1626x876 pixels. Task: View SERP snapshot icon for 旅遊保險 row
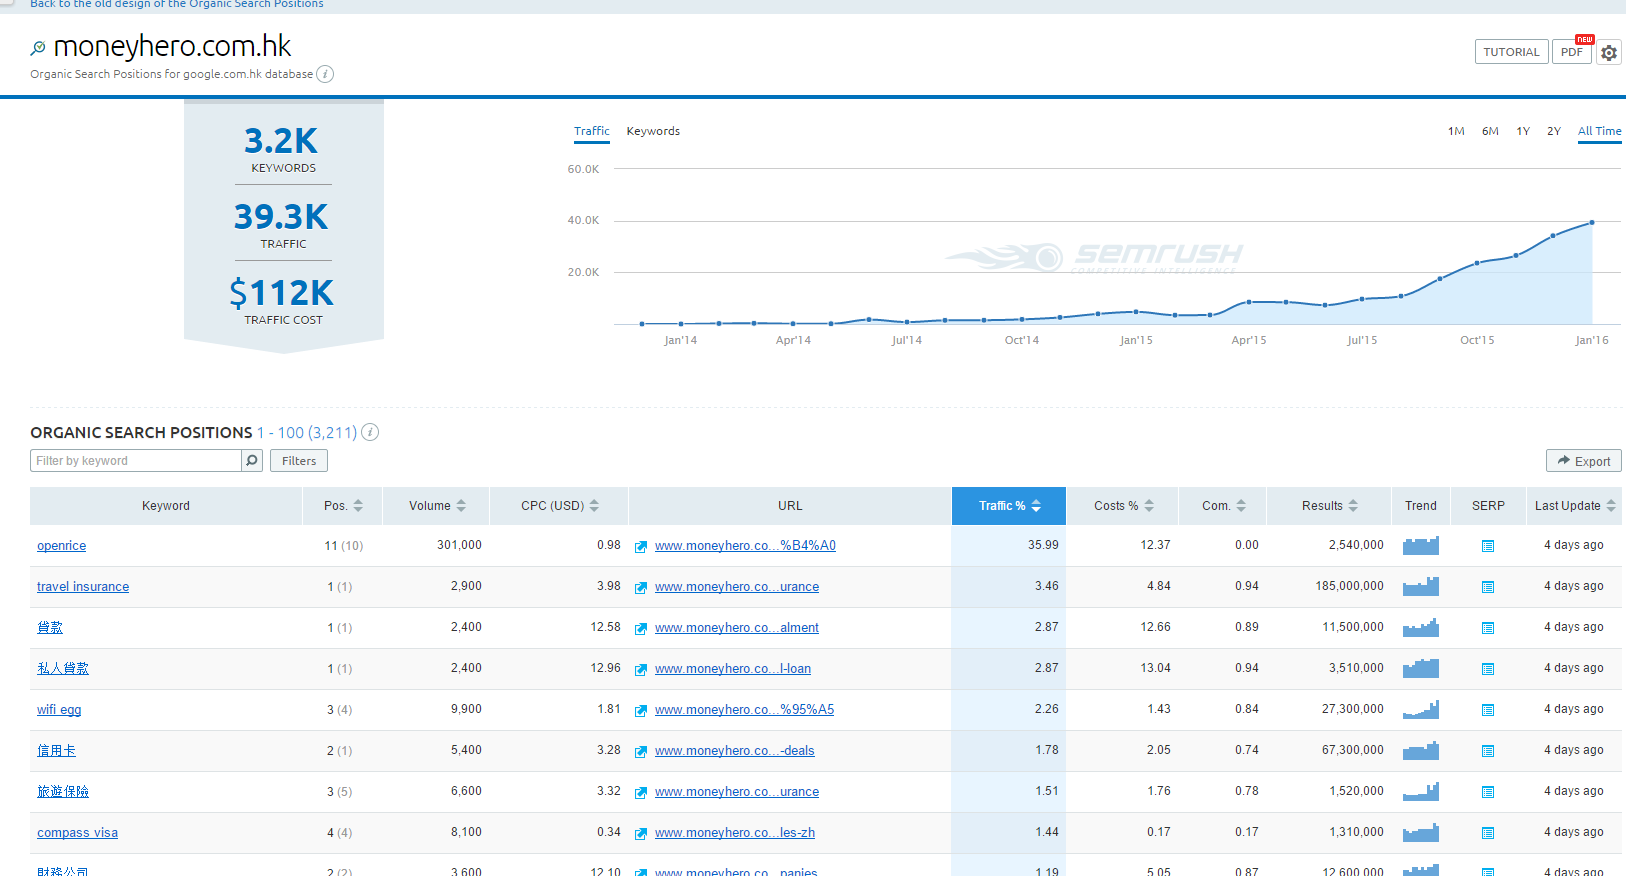[x=1488, y=792]
